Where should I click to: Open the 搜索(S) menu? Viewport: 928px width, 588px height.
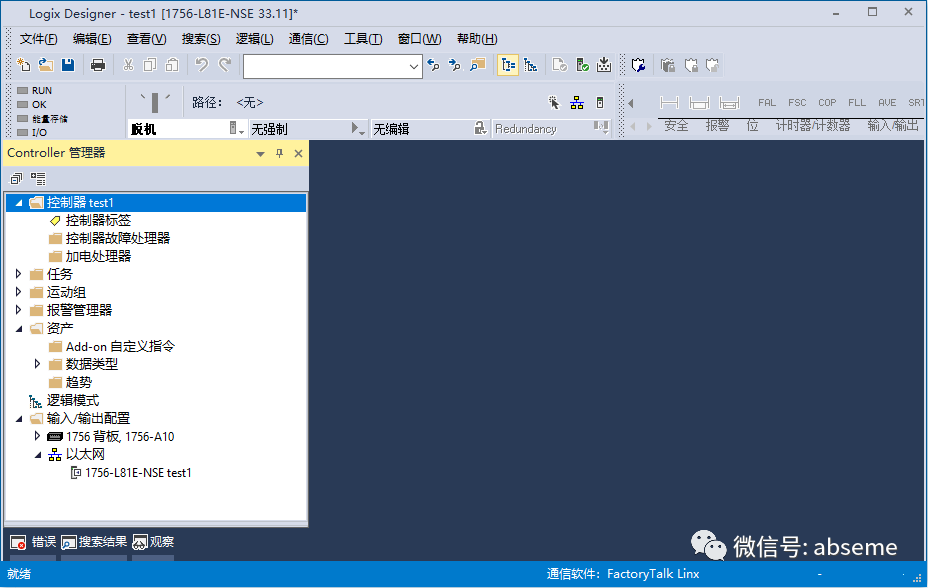coord(201,39)
